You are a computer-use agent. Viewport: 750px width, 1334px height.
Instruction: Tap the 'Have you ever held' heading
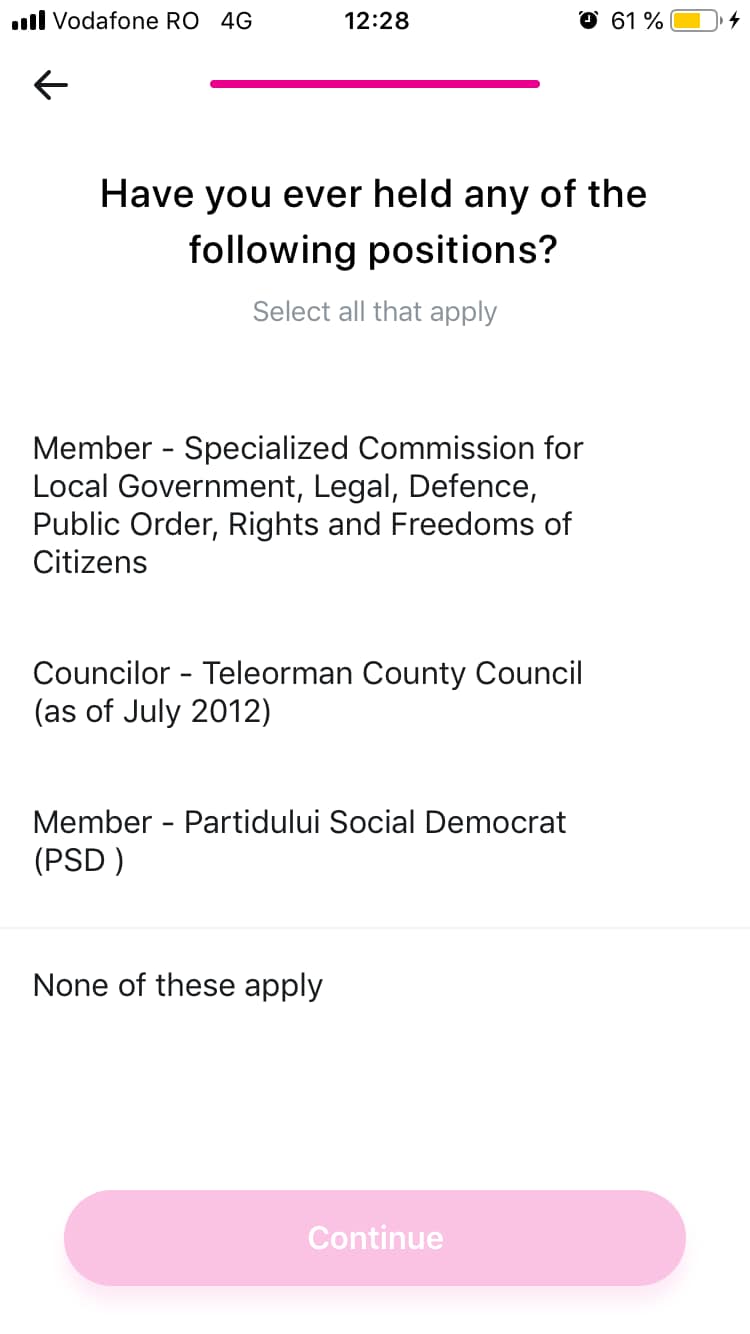pyautogui.click(x=374, y=221)
